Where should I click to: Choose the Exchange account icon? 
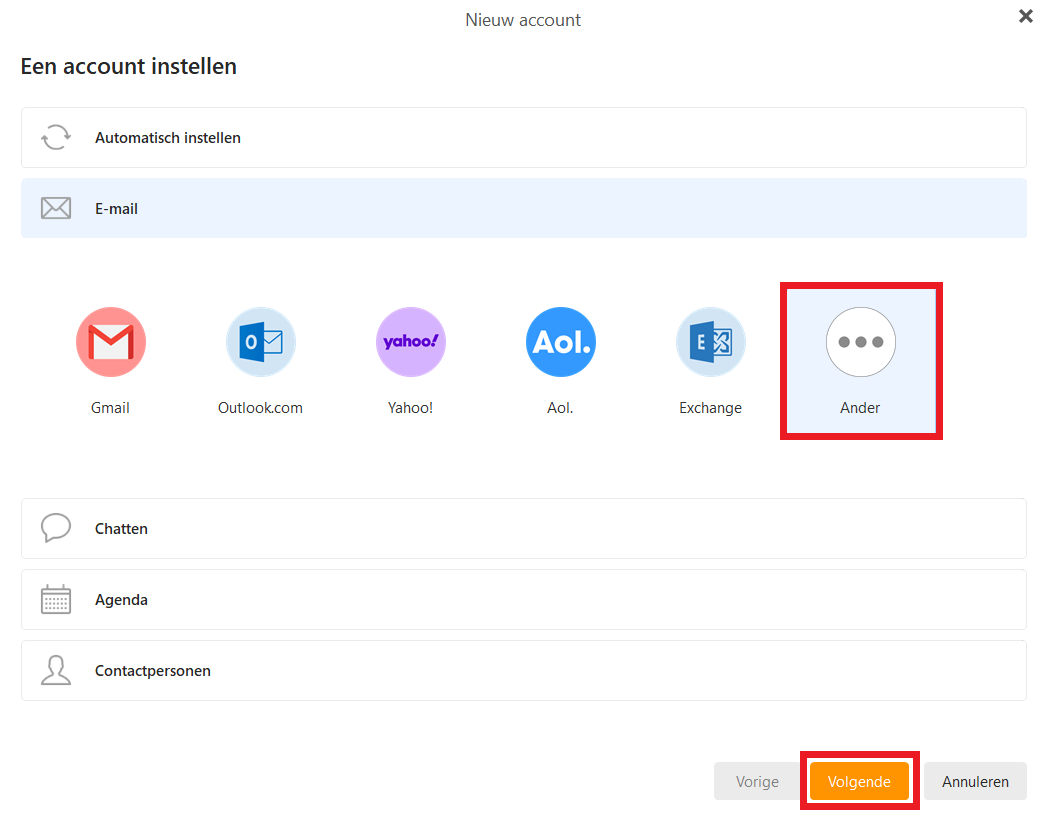click(710, 342)
